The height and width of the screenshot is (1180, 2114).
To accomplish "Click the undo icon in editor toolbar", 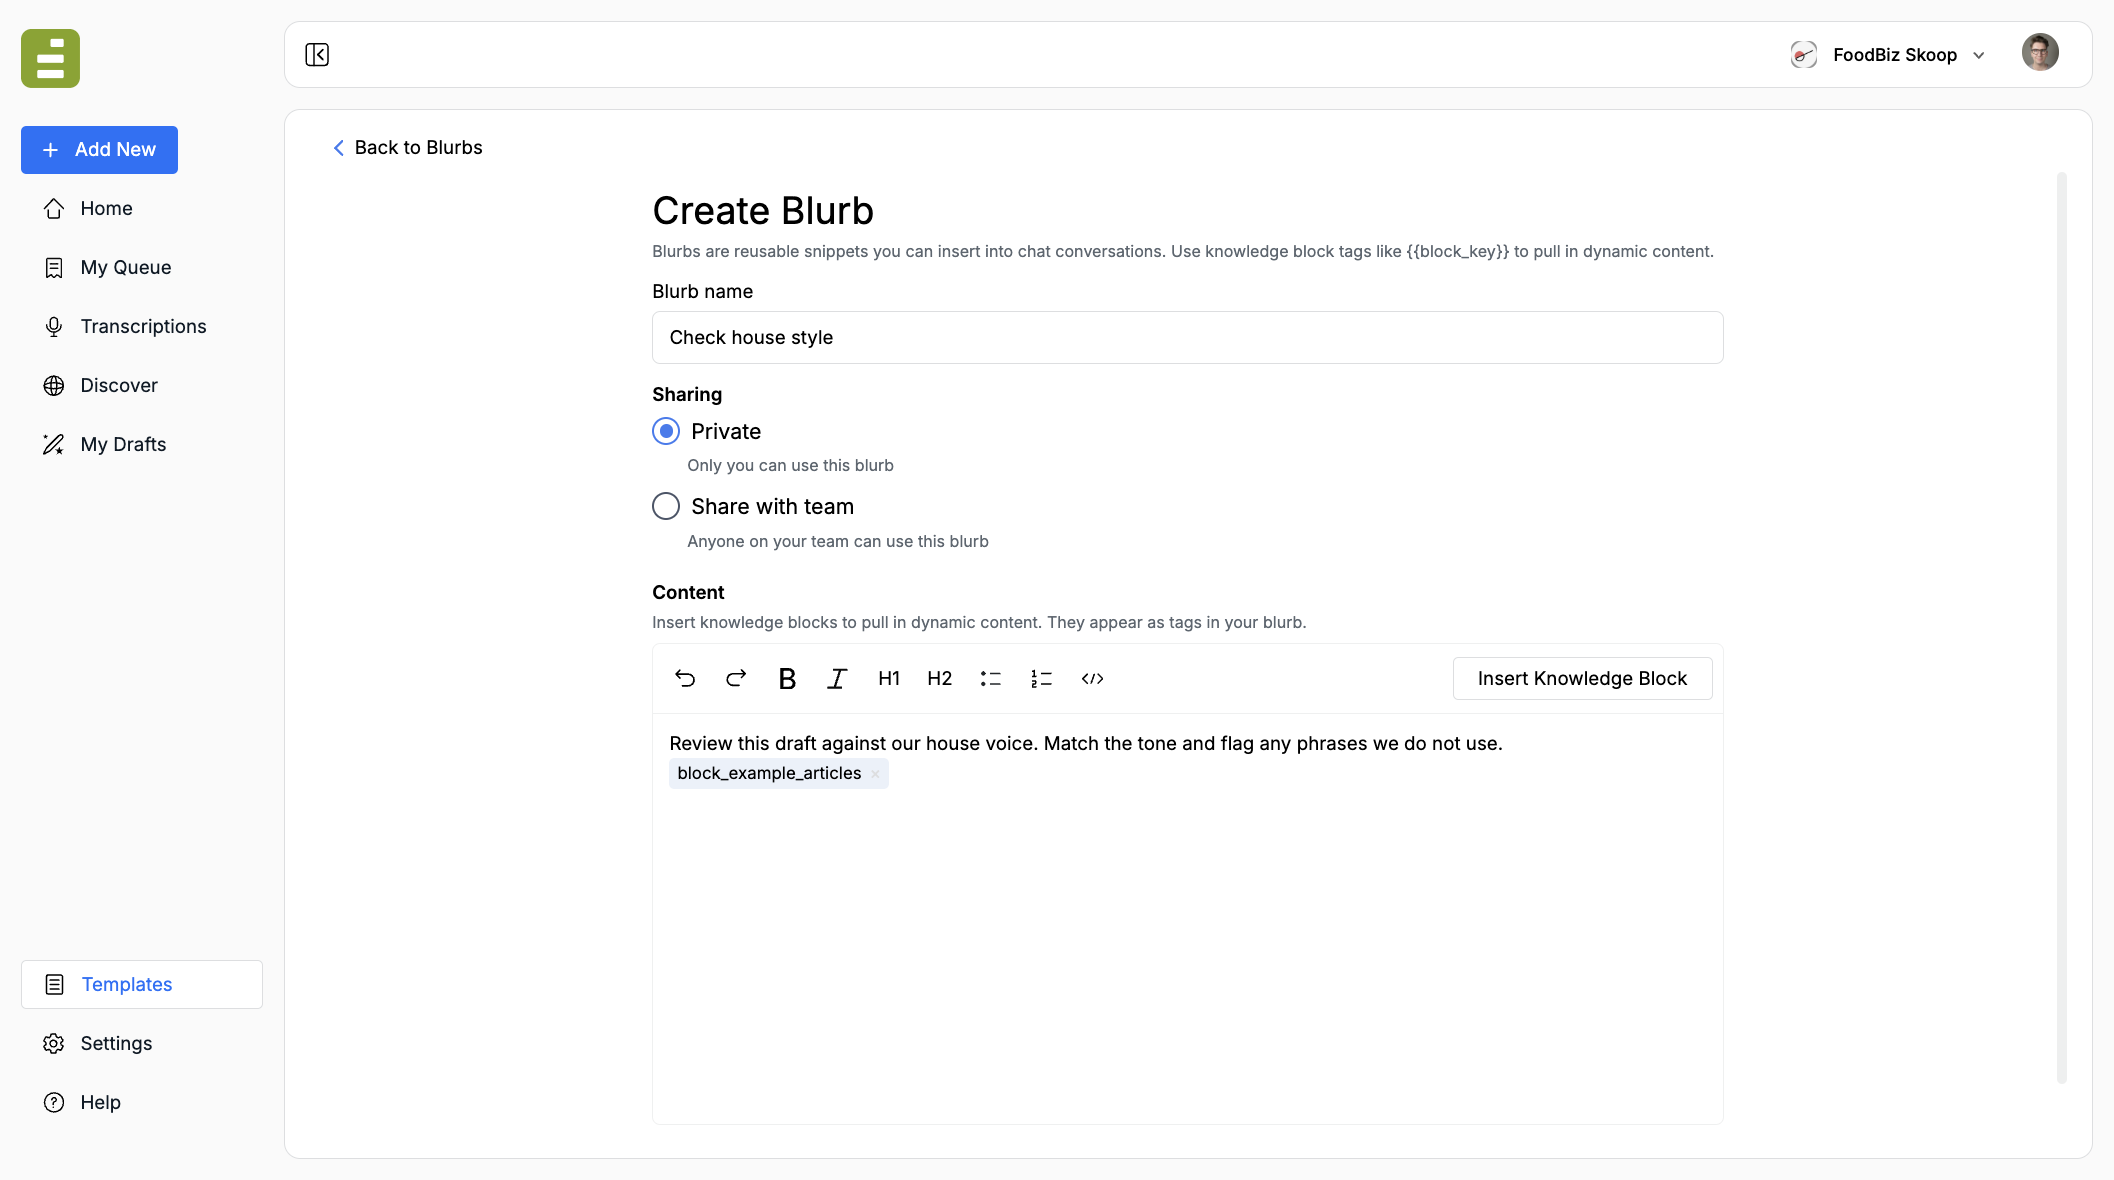I will pyautogui.click(x=685, y=678).
